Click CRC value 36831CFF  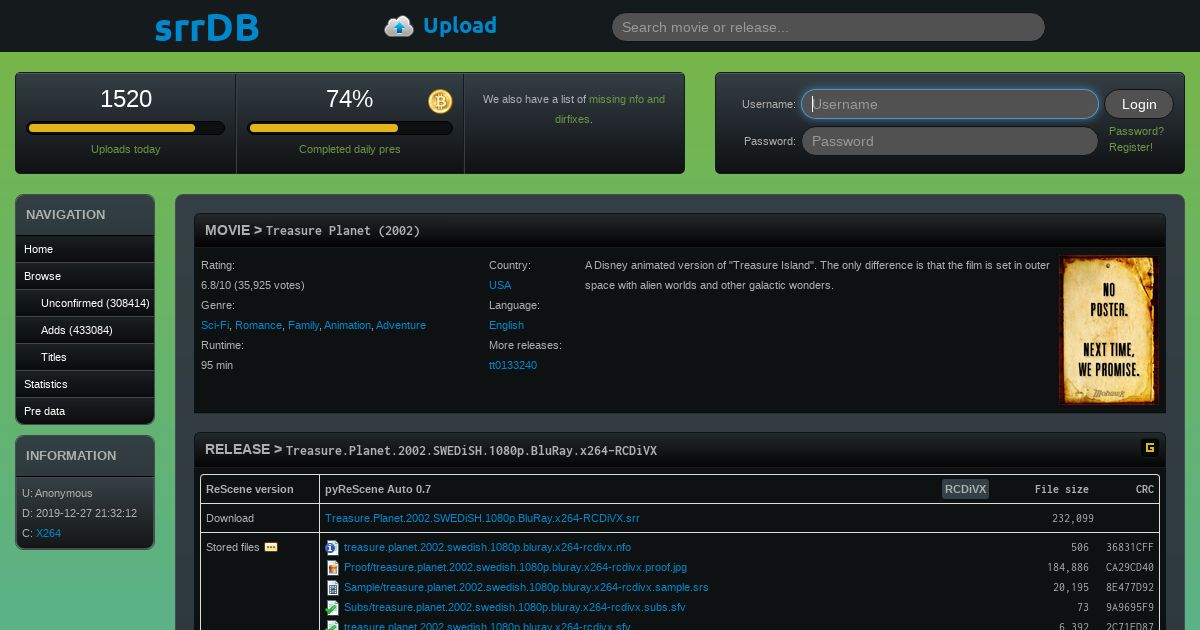point(1130,547)
